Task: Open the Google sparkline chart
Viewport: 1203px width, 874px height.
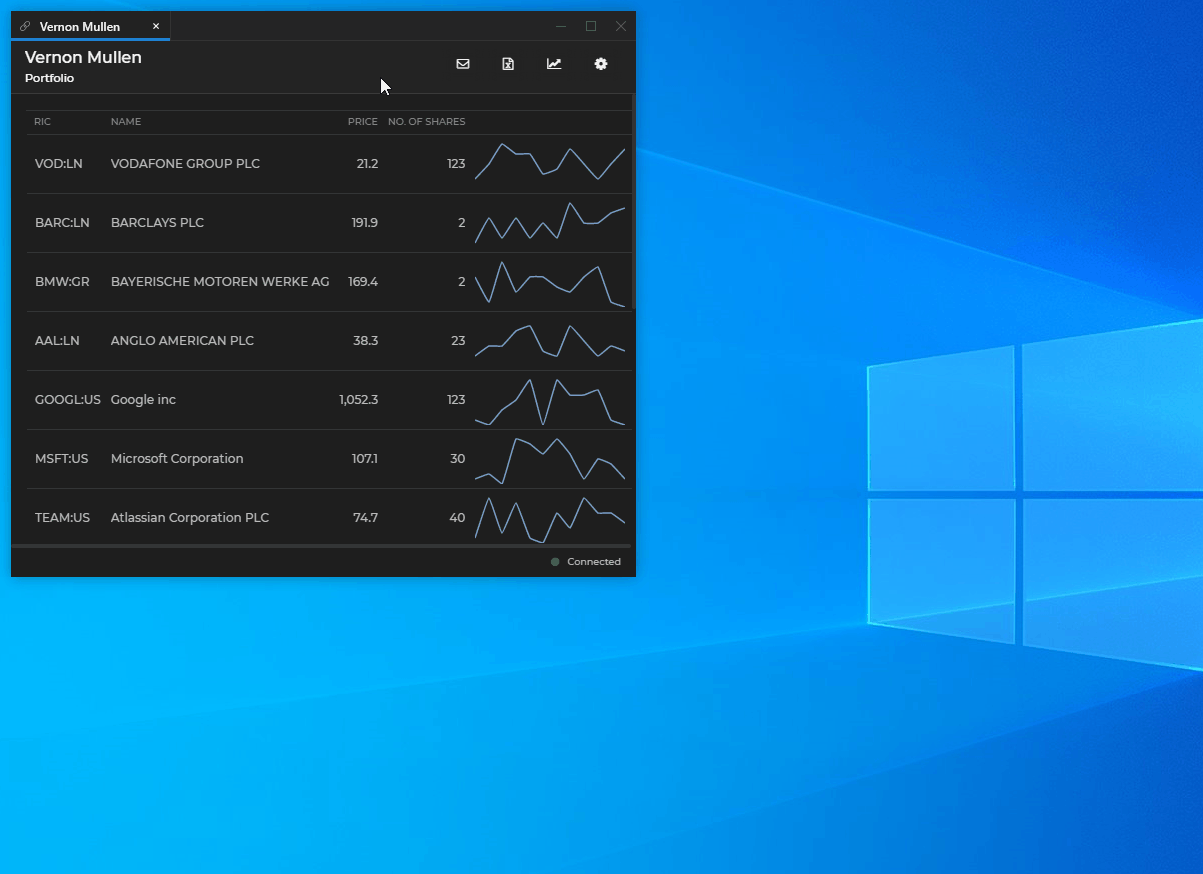Action: [x=550, y=402]
